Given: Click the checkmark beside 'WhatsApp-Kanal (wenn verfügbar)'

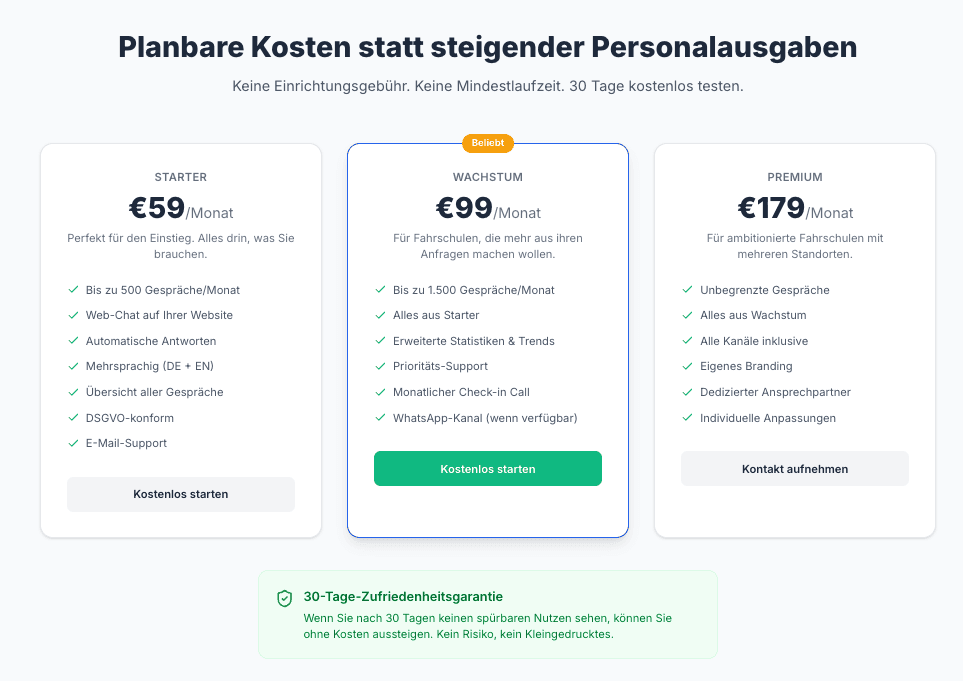Looking at the screenshot, I should 380,416.
